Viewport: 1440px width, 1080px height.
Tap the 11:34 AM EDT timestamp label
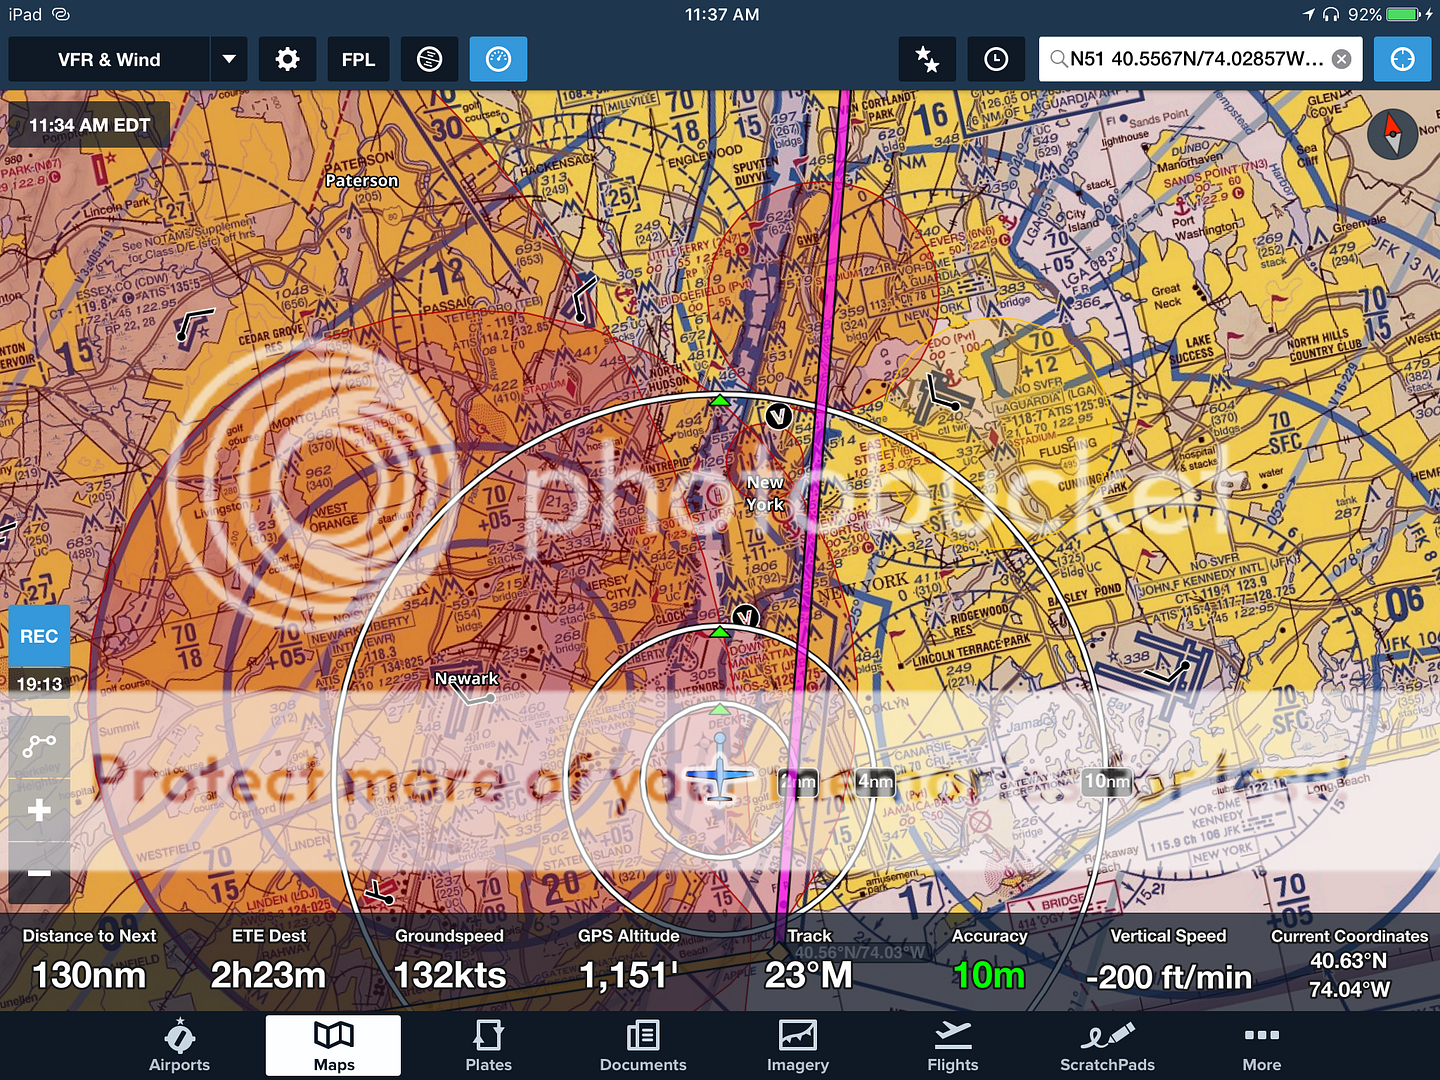click(x=89, y=126)
